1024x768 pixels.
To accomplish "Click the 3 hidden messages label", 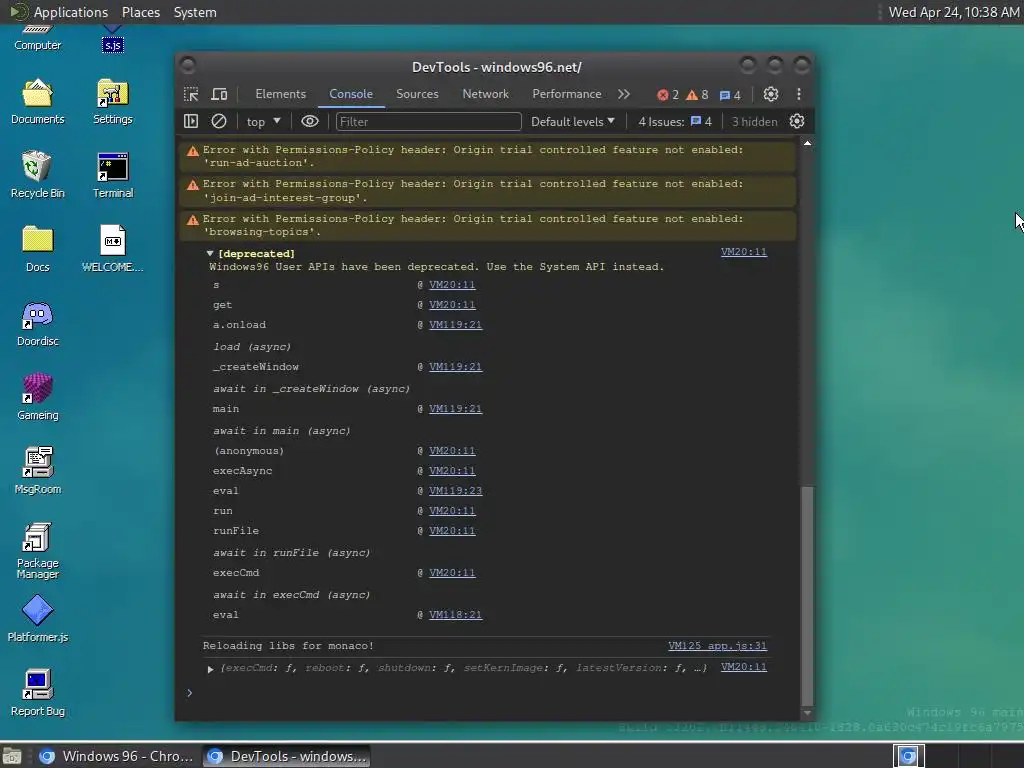I will [754, 121].
